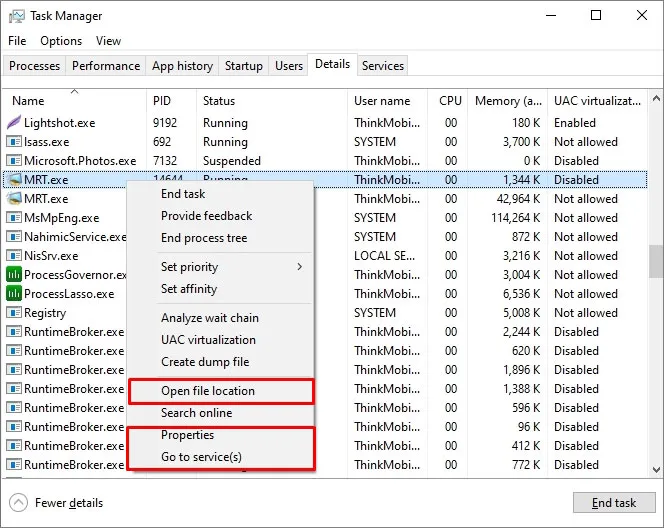Click the Registry process icon
The width and height of the screenshot is (664, 528).
(14, 312)
